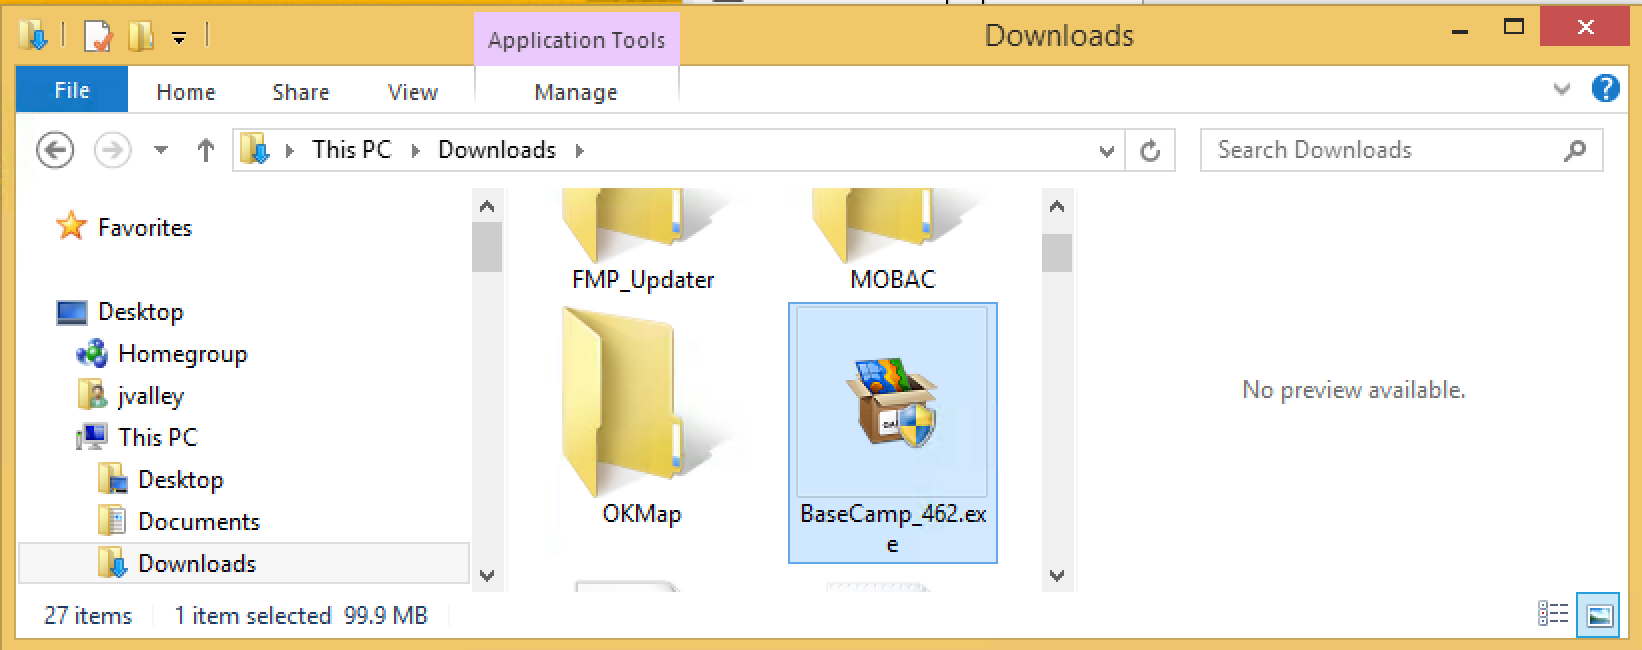
Task: Expand the ribbon with the chevron
Action: point(1562,89)
